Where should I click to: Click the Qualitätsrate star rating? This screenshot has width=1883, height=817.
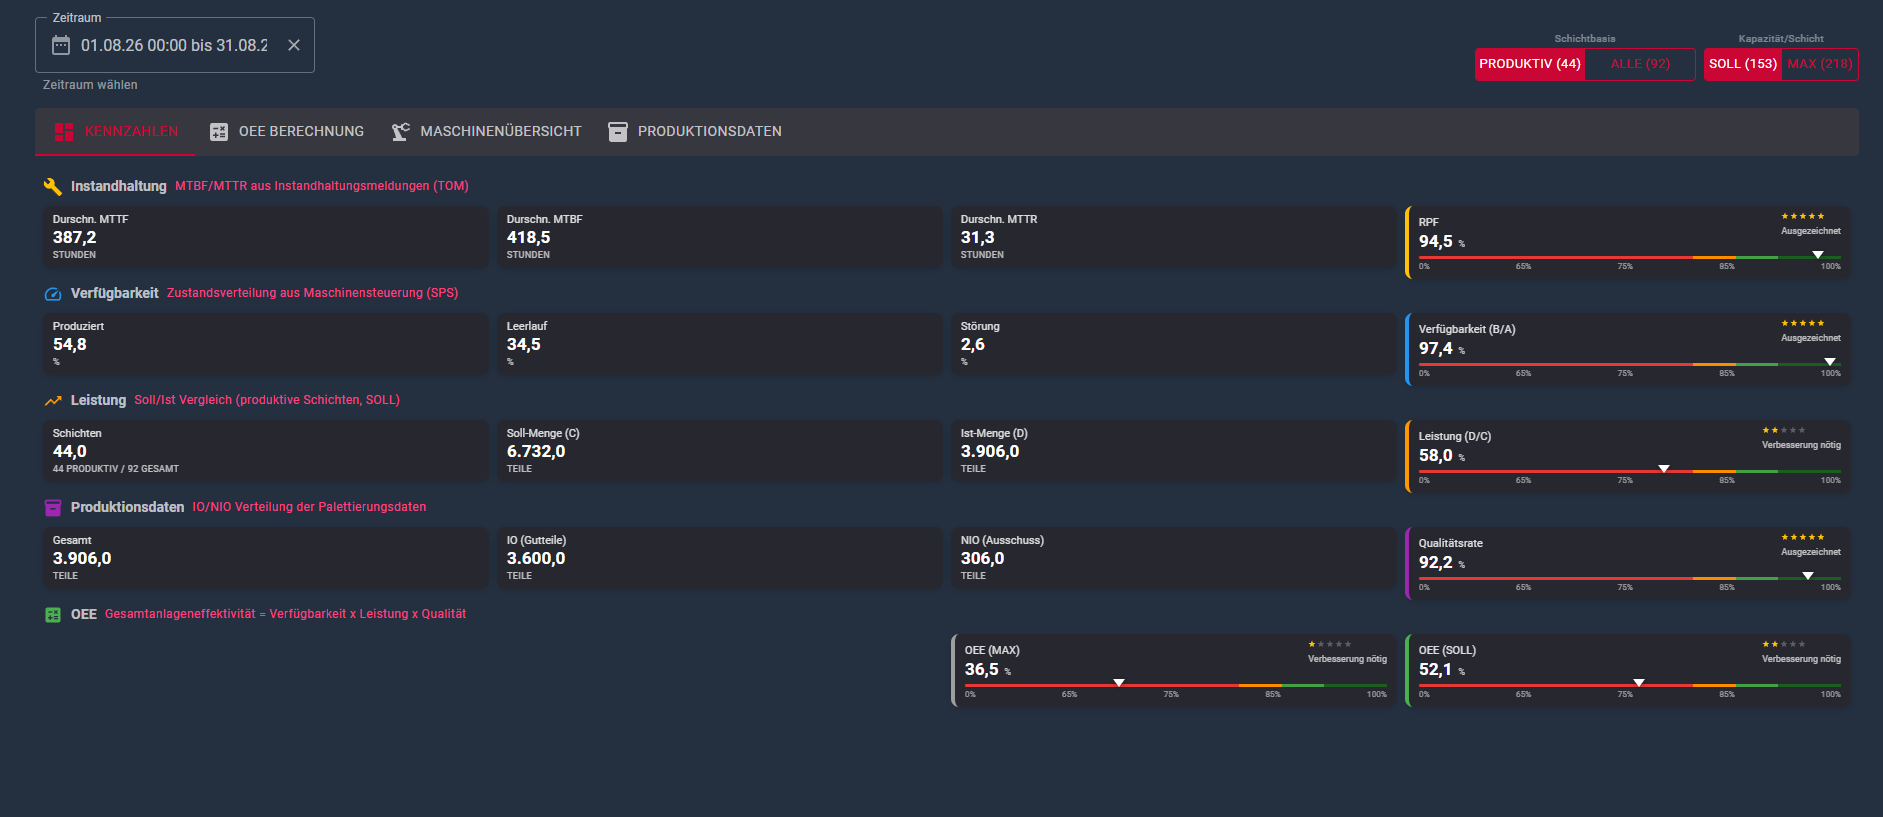(1802, 537)
